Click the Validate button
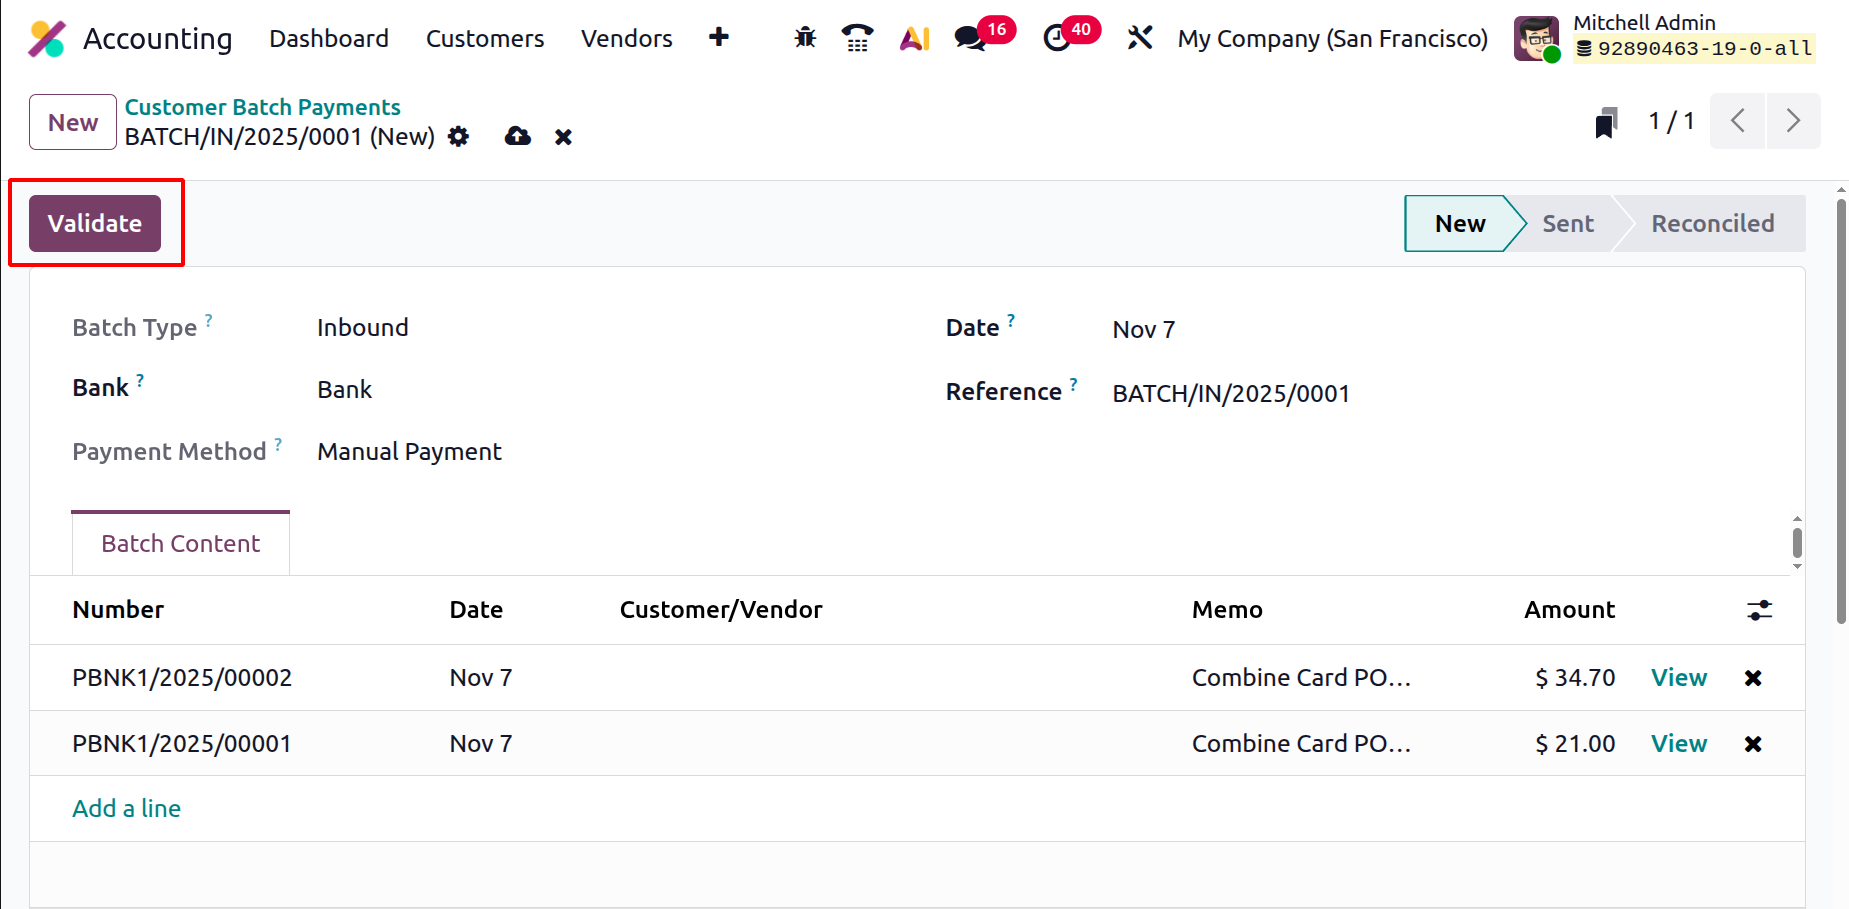Image resolution: width=1849 pixels, height=909 pixels. [95, 223]
